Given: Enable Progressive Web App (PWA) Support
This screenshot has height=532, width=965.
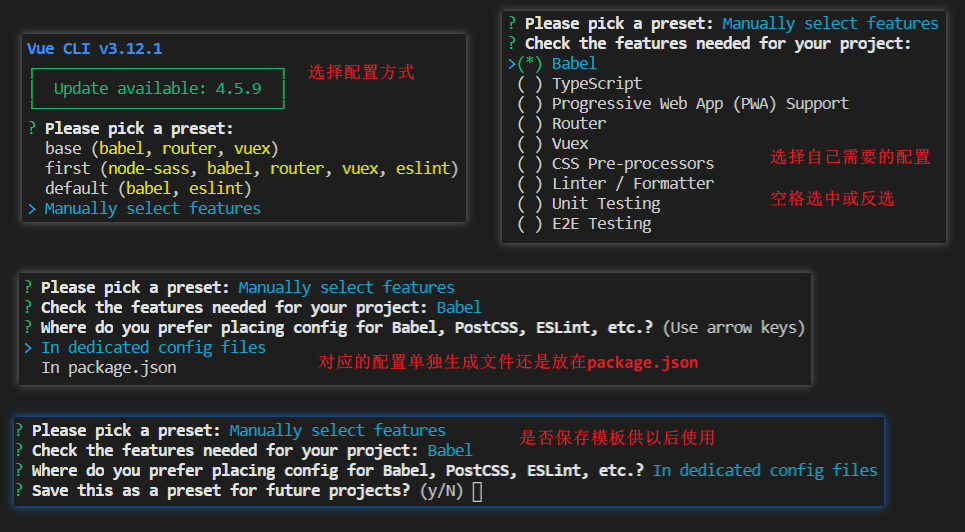Looking at the screenshot, I should pos(530,104).
